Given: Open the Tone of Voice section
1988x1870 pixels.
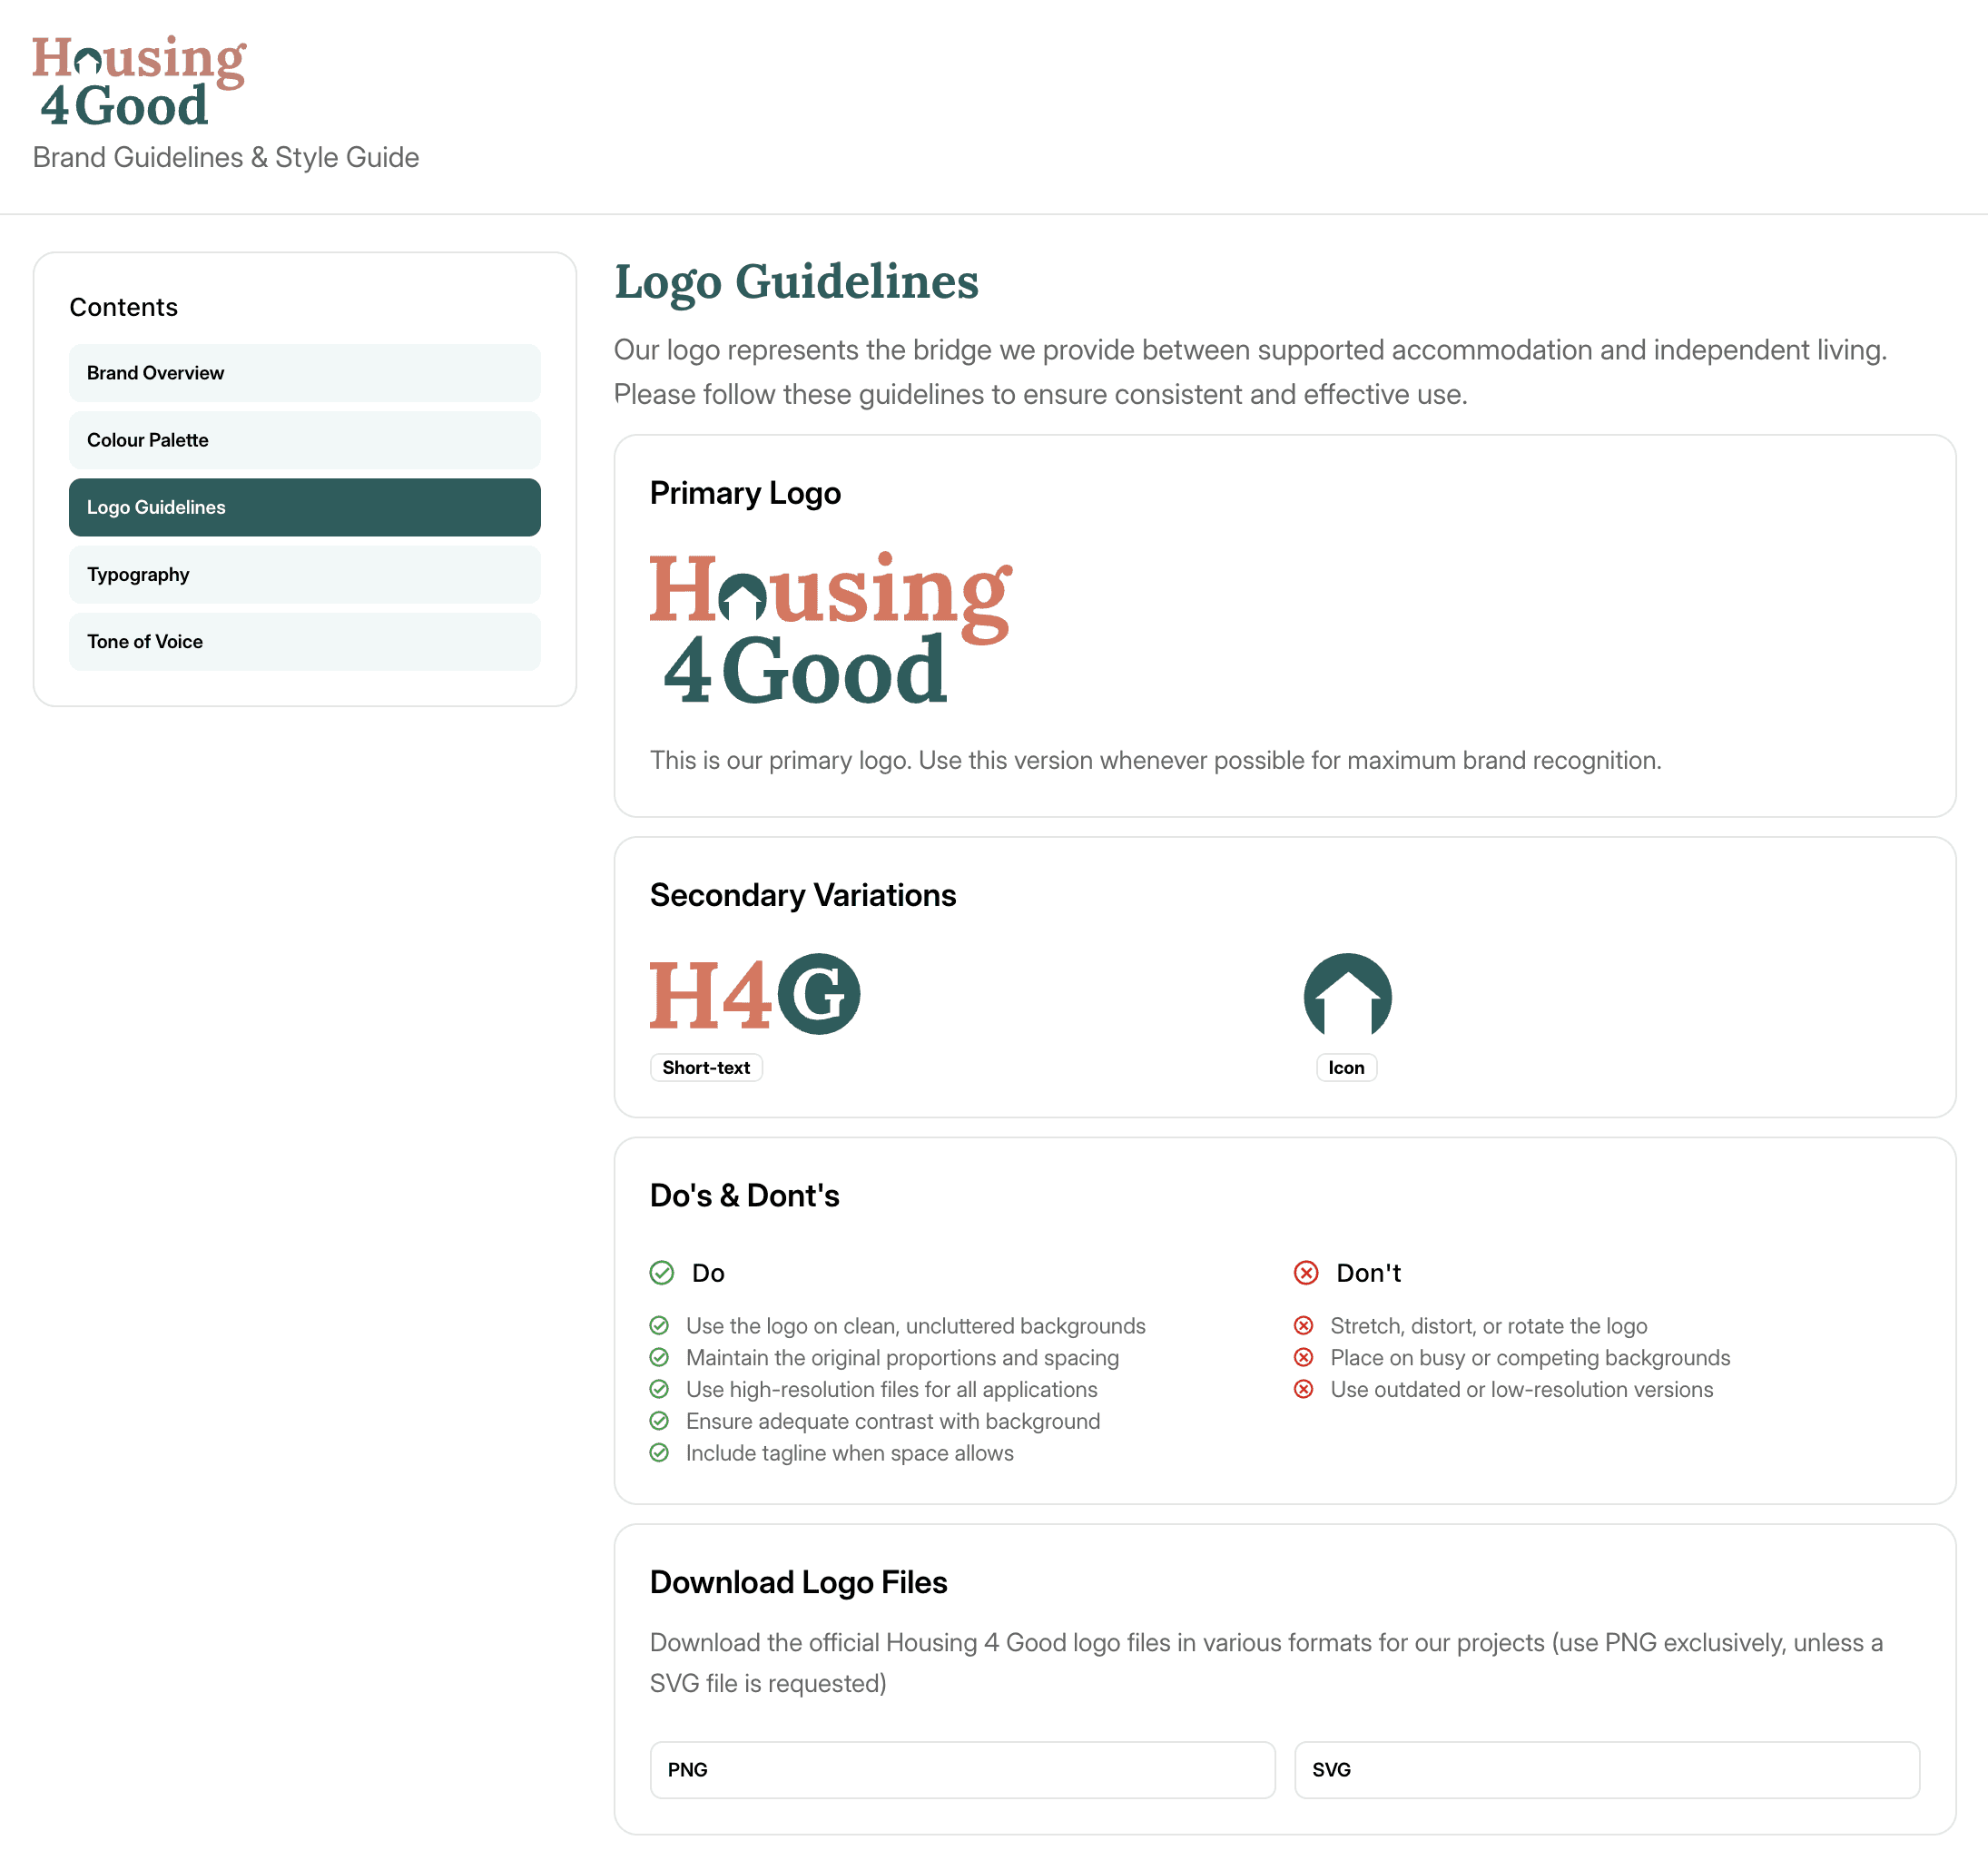Looking at the screenshot, I should 304,641.
